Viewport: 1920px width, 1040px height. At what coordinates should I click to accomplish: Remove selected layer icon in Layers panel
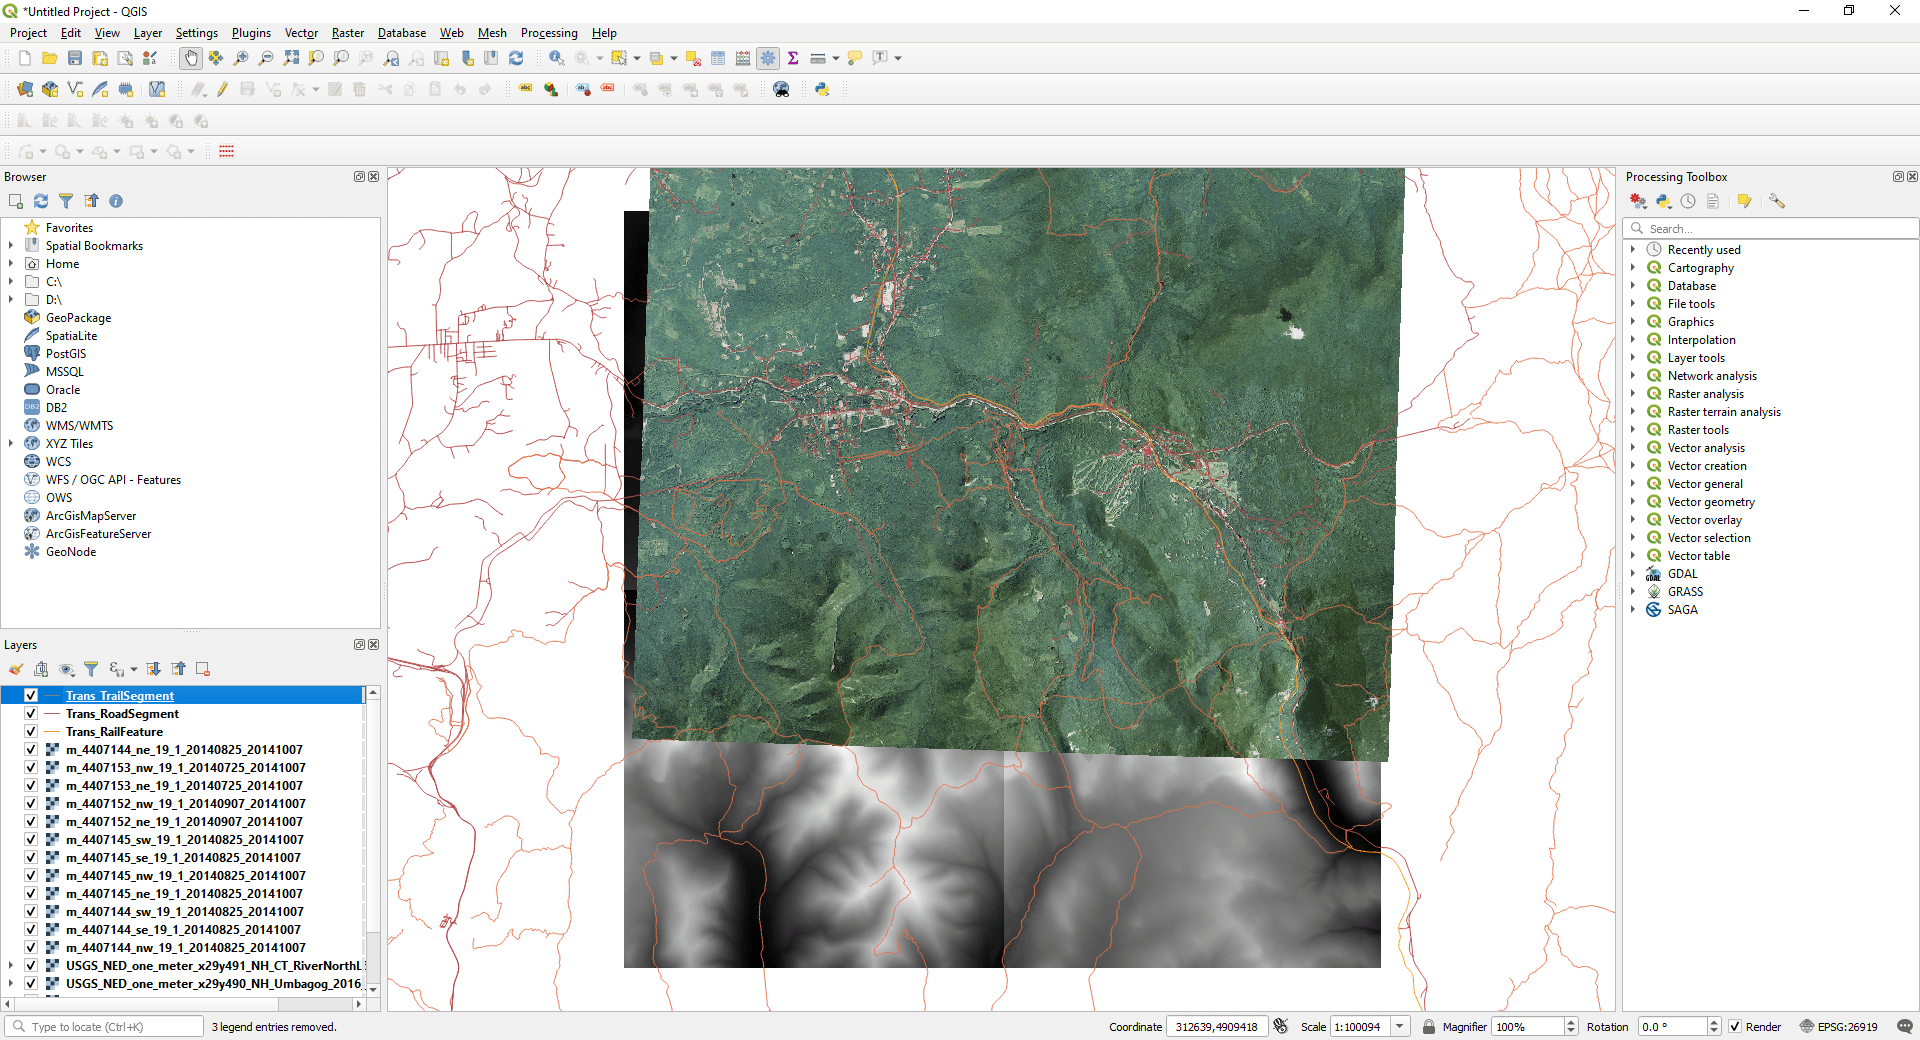click(x=203, y=669)
